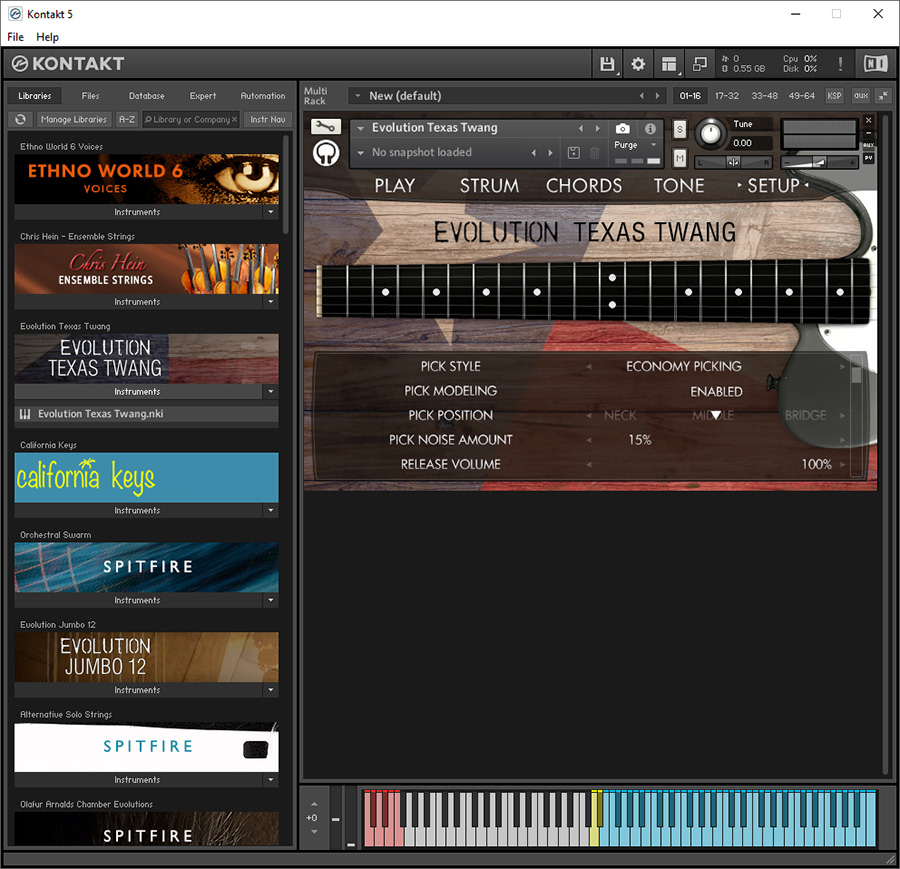Screen dimensions: 900x869
Task: Toggle Instr Nav pane
Action: pyautogui.click(x=267, y=119)
